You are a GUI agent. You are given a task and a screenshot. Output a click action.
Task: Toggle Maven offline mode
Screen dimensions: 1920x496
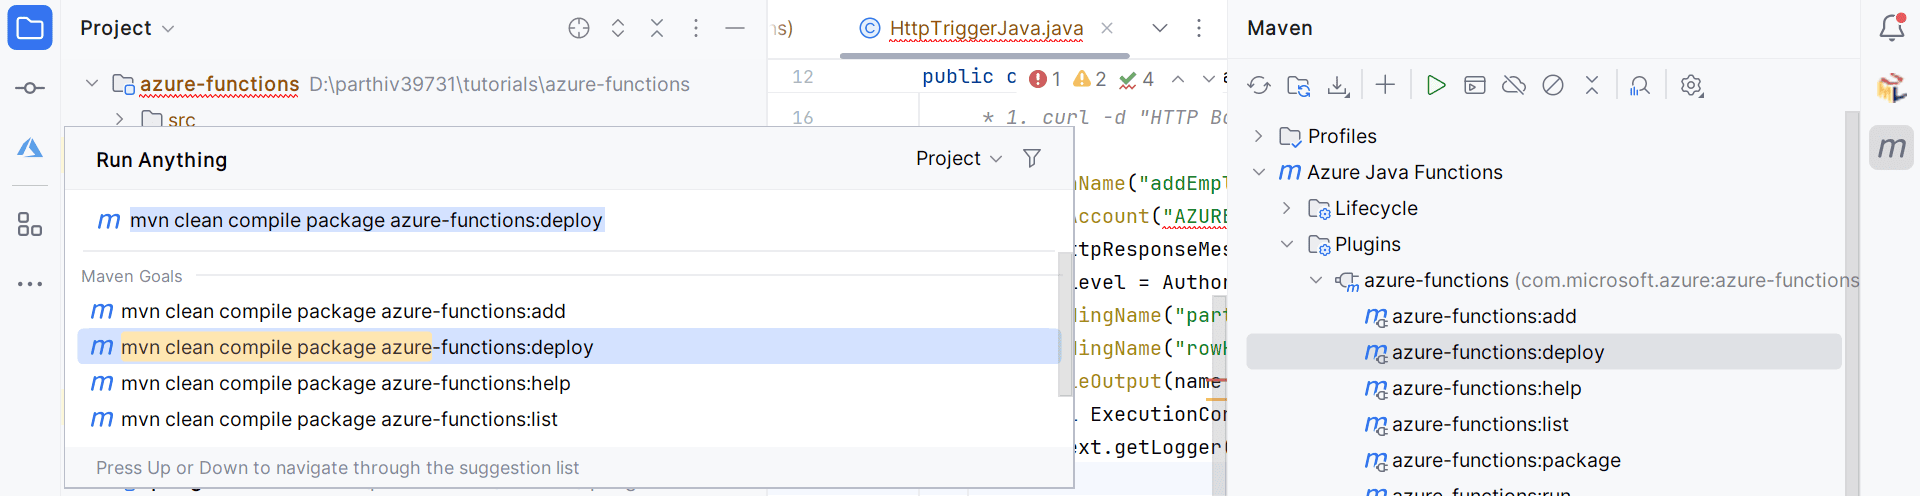click(1514, 86)
